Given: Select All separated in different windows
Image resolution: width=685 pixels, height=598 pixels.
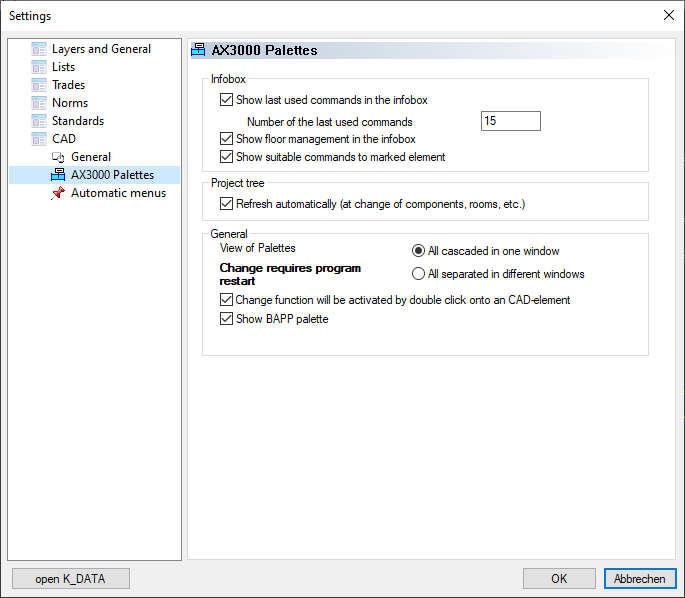Looking at the screenshot, I should click(419, 274).
